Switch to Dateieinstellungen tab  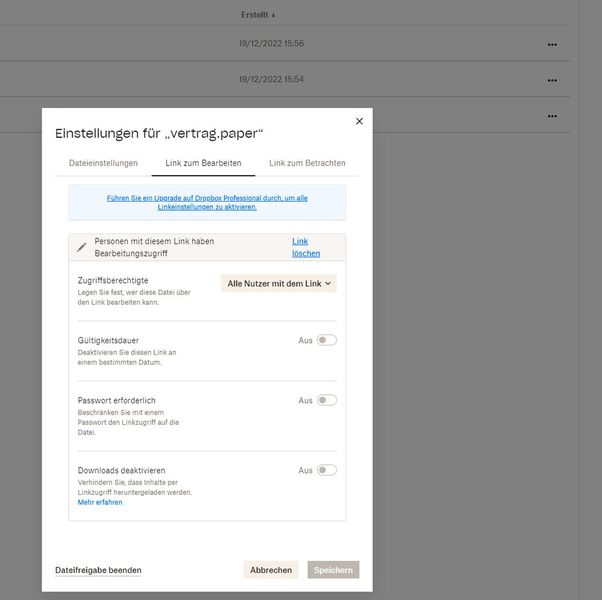pyautogui.click(x=103, y=163)
